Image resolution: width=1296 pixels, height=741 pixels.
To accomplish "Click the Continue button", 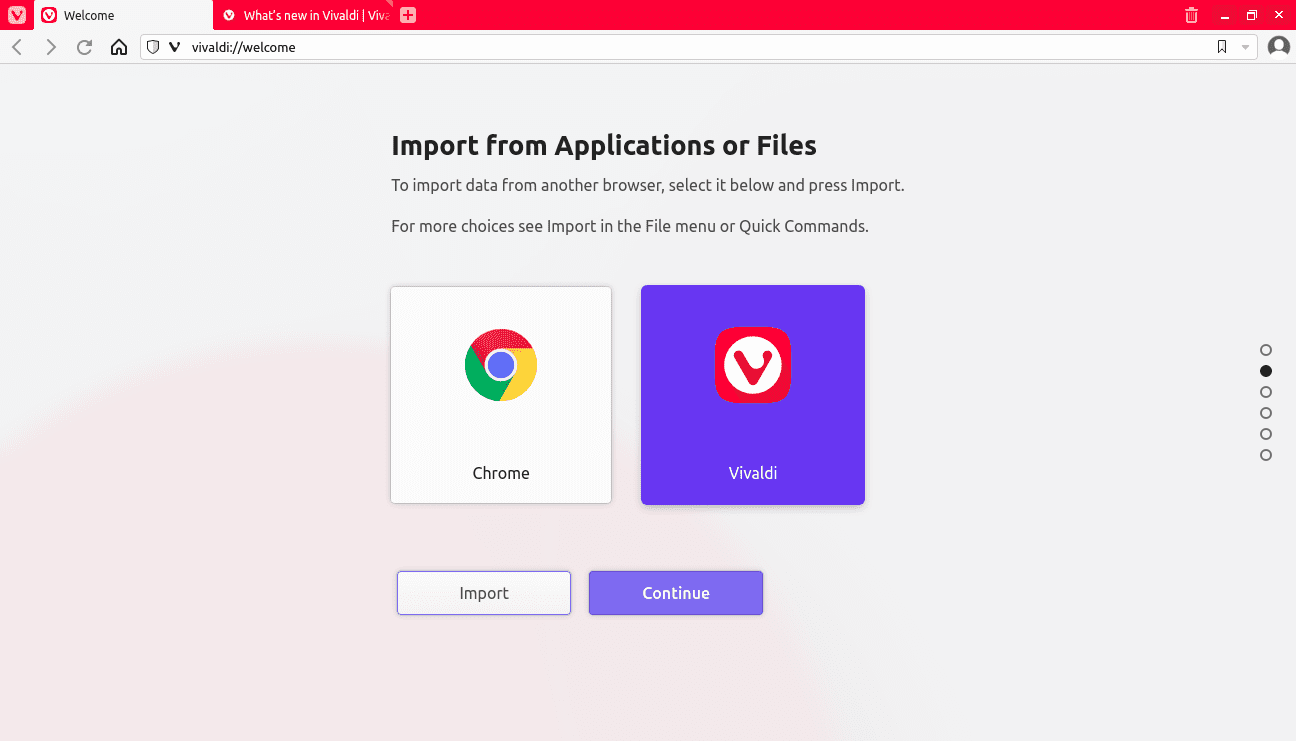I will point(675,592).
